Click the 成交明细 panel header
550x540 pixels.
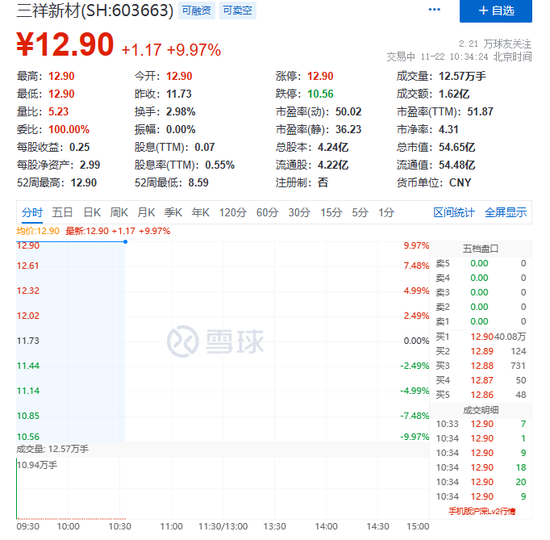481,410
